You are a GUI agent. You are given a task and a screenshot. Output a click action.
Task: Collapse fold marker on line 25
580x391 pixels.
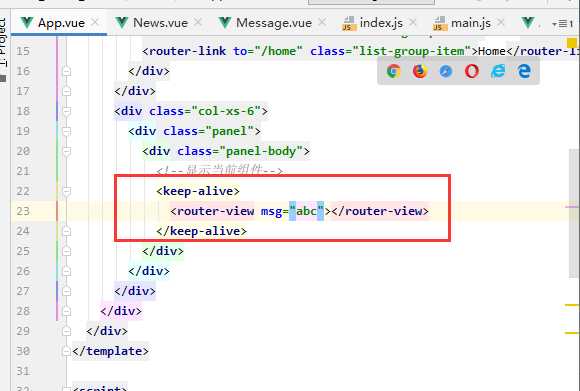[67, 251]
